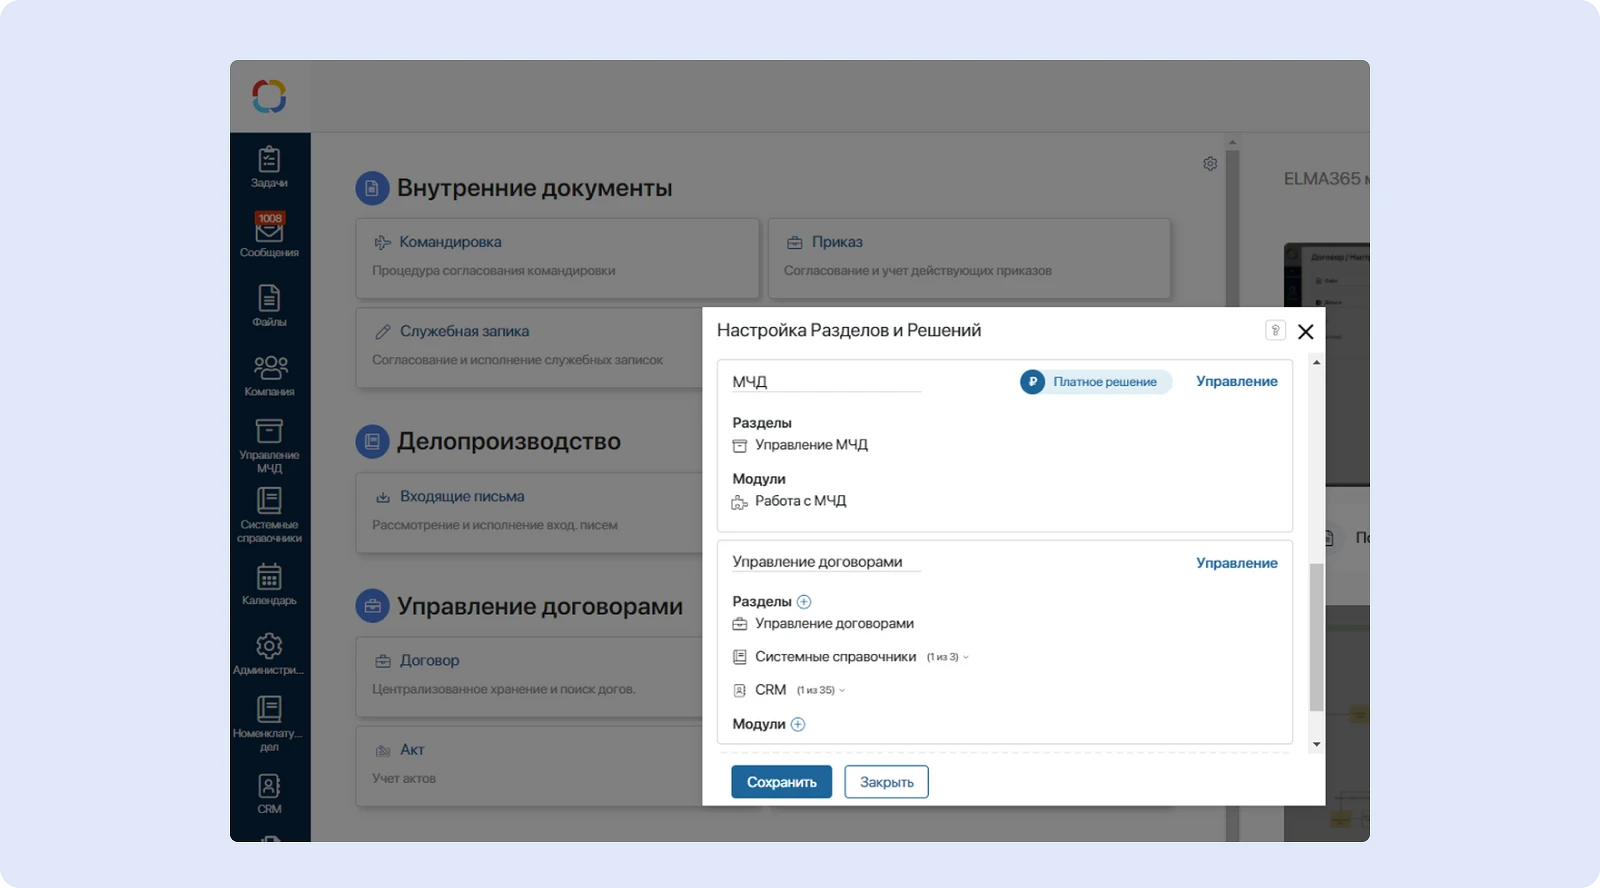Image resolution: width=1600 pixels, height=888 pixels.
Task: Click the Управление договорами section icon on page
Action: [372, 606]
